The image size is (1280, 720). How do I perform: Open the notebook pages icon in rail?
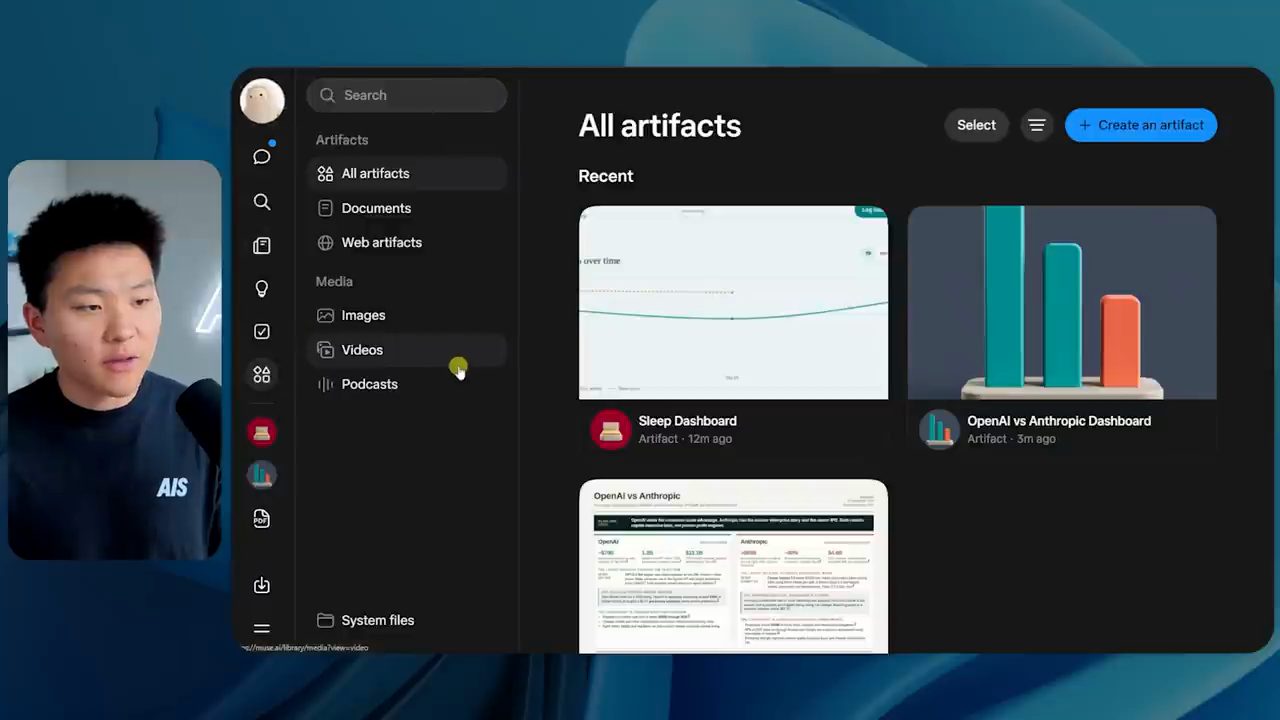point(262,245)
